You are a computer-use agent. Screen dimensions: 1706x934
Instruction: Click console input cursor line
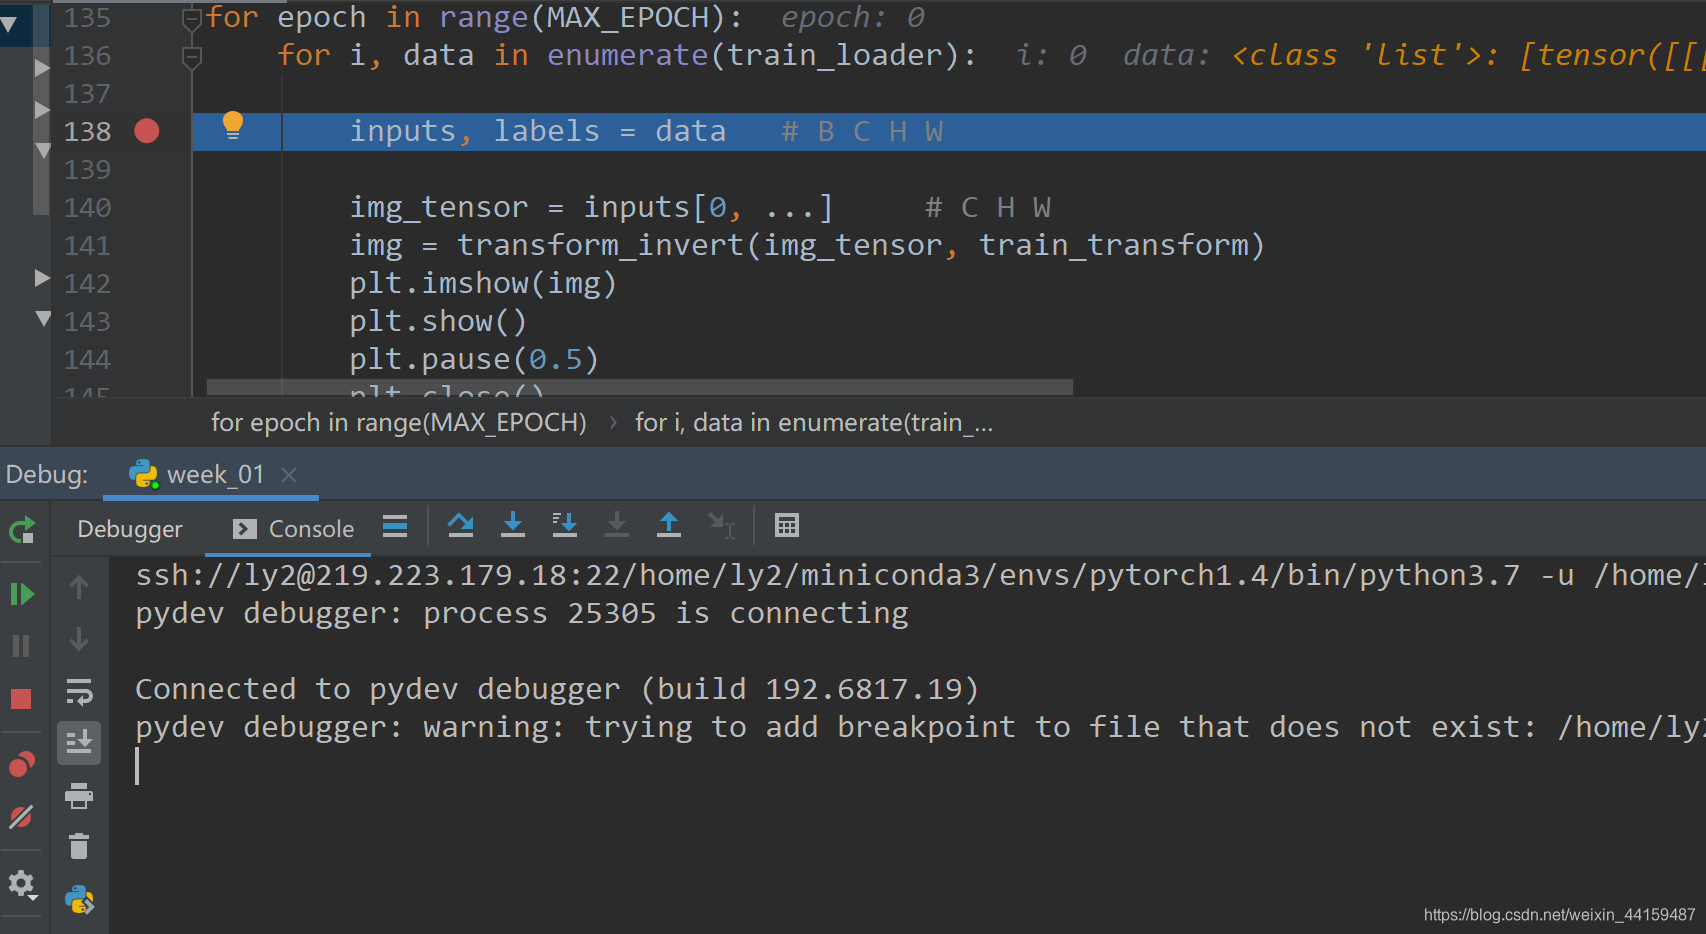[x=137, y=766]
